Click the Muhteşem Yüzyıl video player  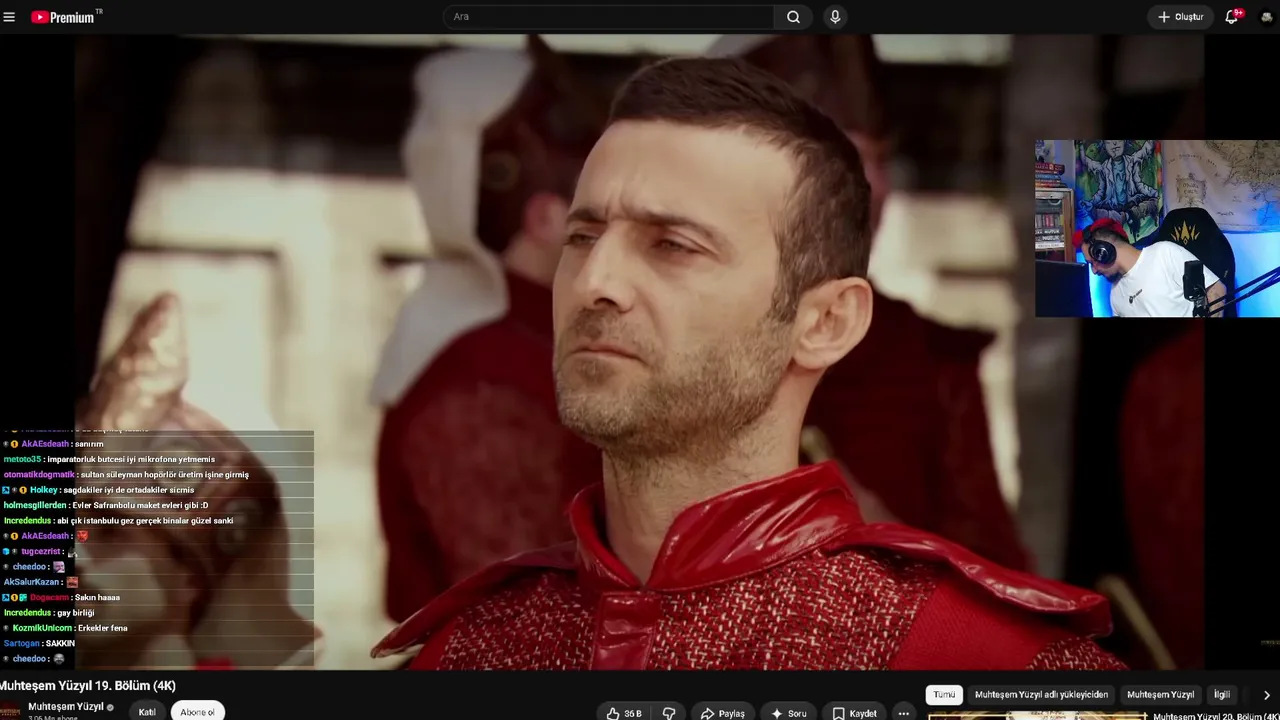click(x=640, y=352)
